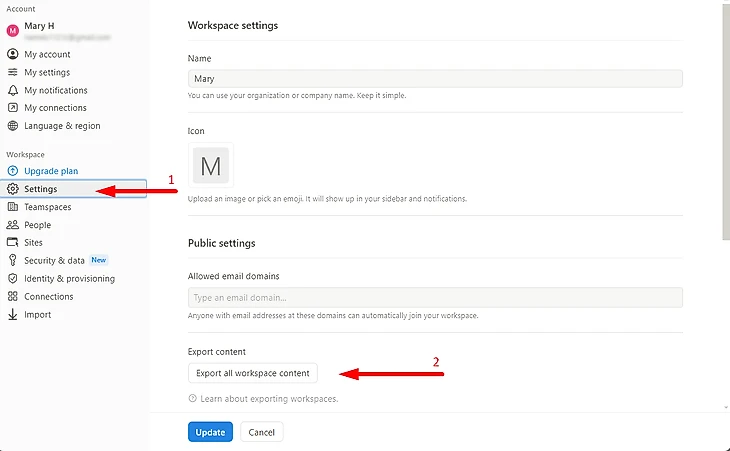This screenshot has height=451, width=730.
Task: Click the Import download icon
Action: click(x=13, y=314)
